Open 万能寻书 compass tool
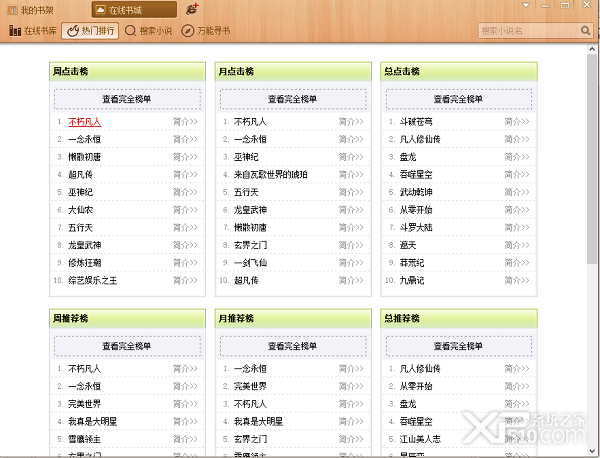Image resolution: width=600 pixels, height=458 pixels. coord(206,31)
